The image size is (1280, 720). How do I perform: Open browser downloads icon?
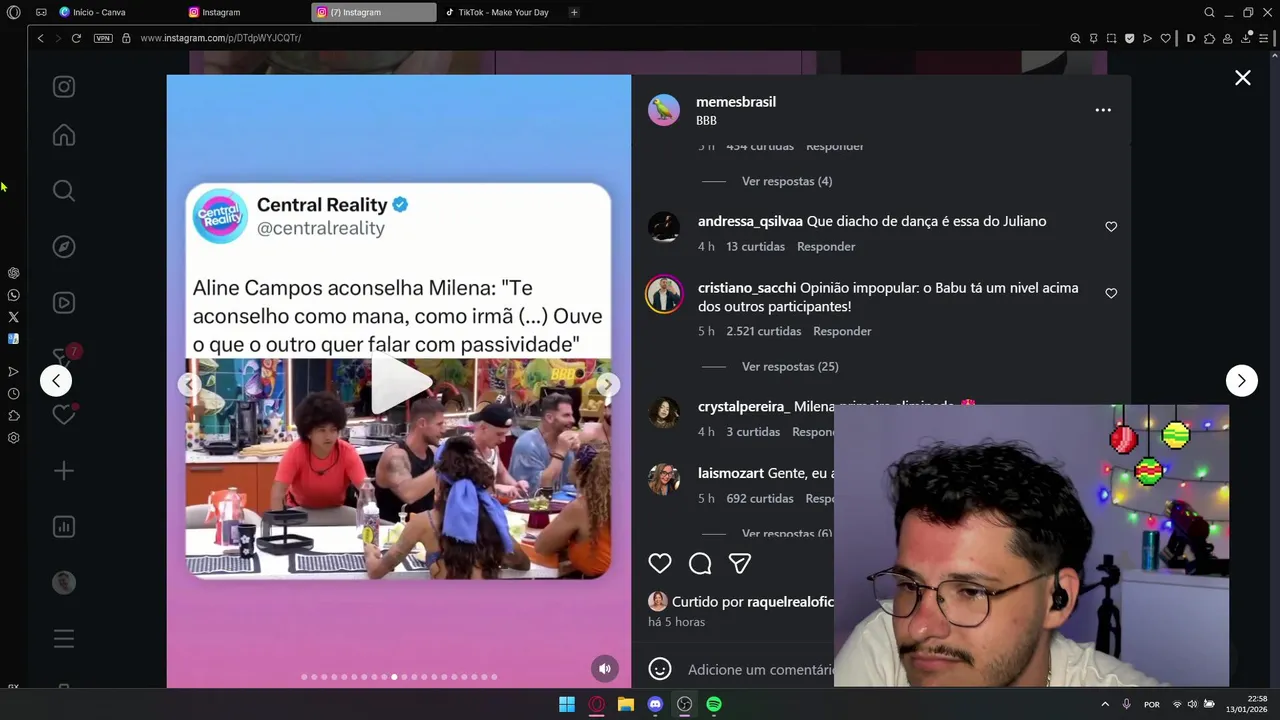pyautogui.click(x=1246, y=38)
